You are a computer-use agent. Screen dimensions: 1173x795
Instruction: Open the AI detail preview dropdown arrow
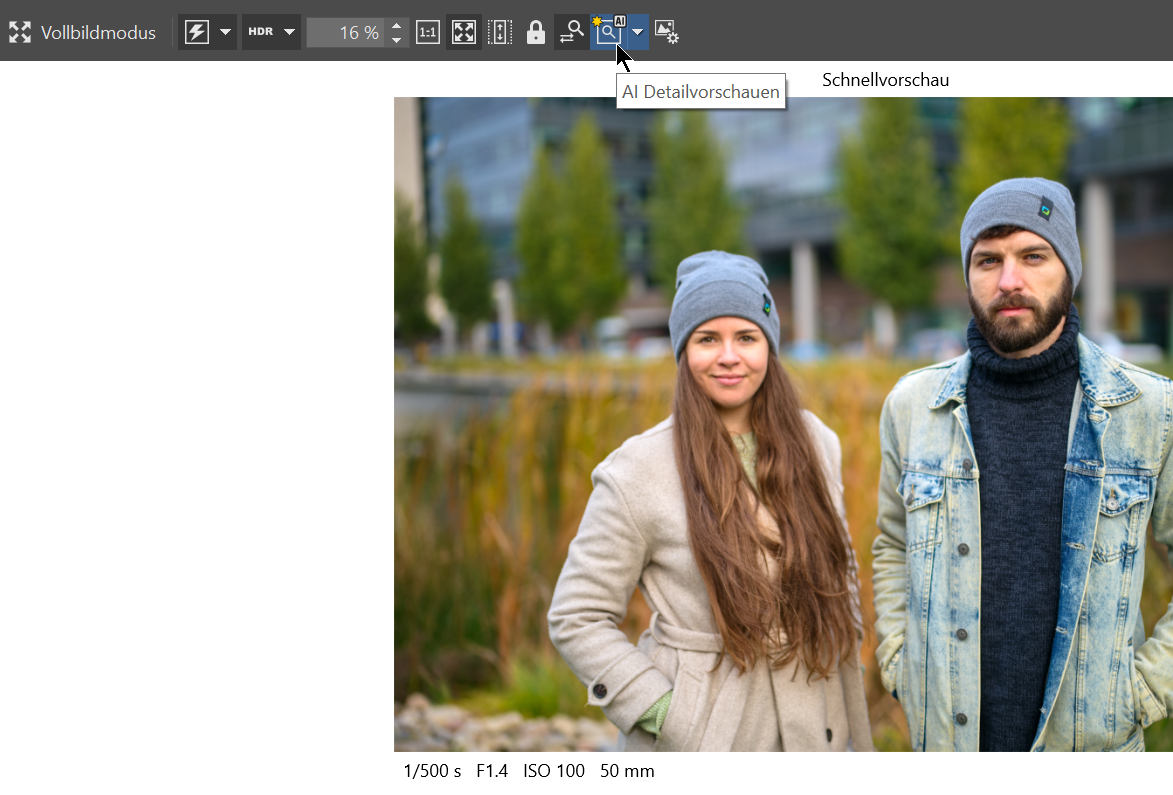(637, 32)
